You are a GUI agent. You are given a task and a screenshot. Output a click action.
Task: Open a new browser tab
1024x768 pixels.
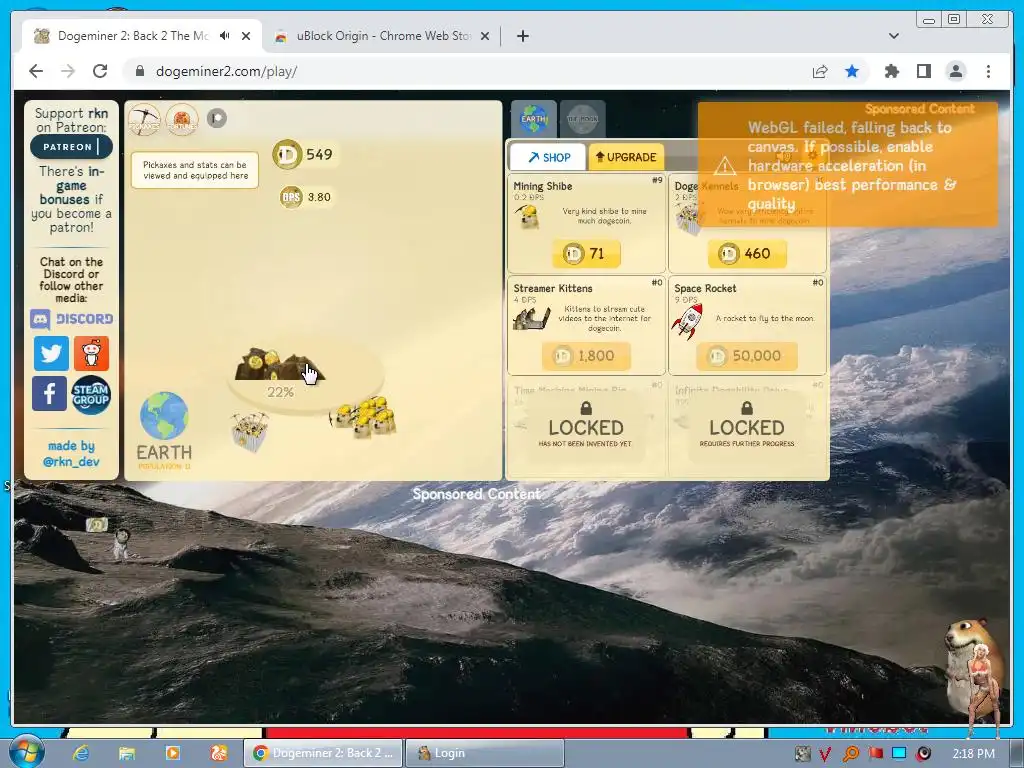[522, 36]
